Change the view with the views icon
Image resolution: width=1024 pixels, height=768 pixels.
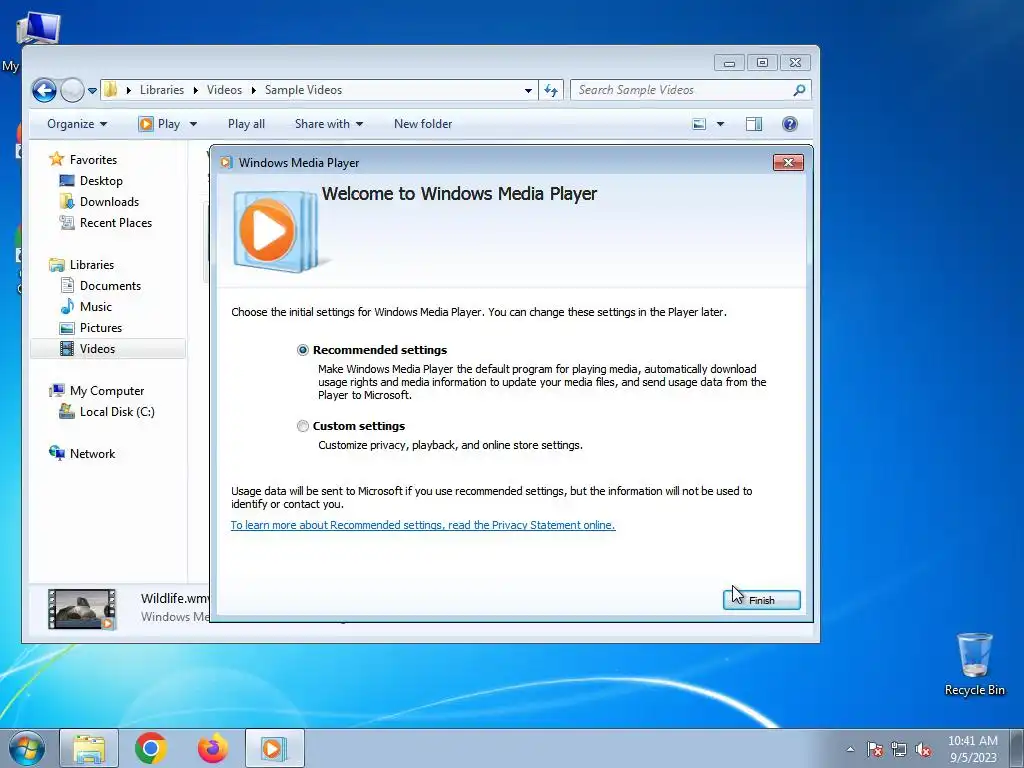[699, 124]
